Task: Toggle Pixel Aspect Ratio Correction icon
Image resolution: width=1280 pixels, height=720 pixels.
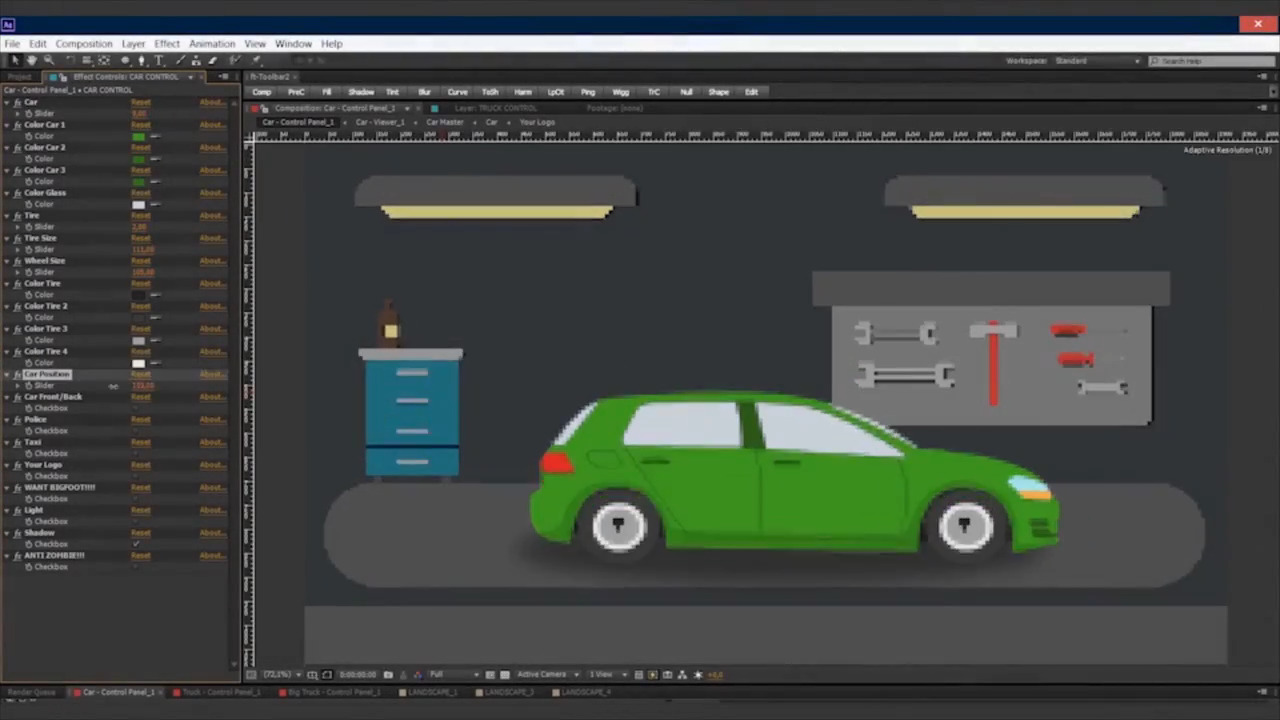Action: click(638, 674)
